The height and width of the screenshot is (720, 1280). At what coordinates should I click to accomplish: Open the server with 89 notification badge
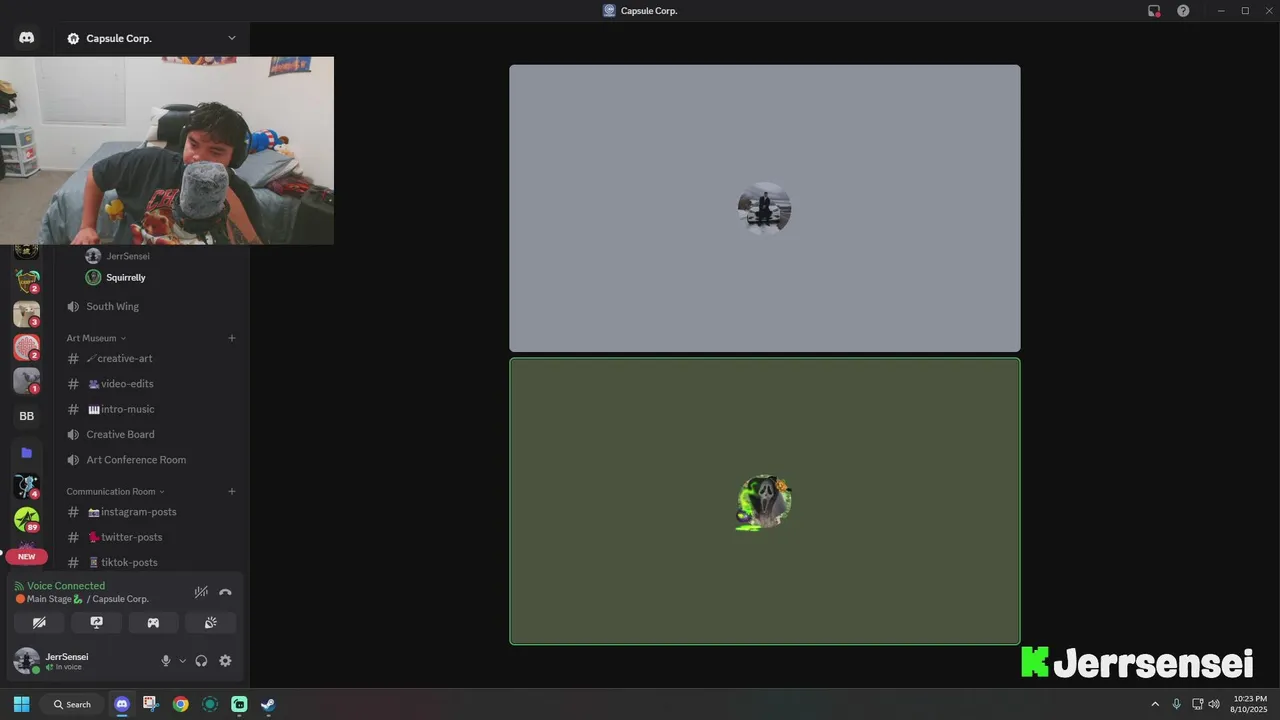[x=27, y=520]
